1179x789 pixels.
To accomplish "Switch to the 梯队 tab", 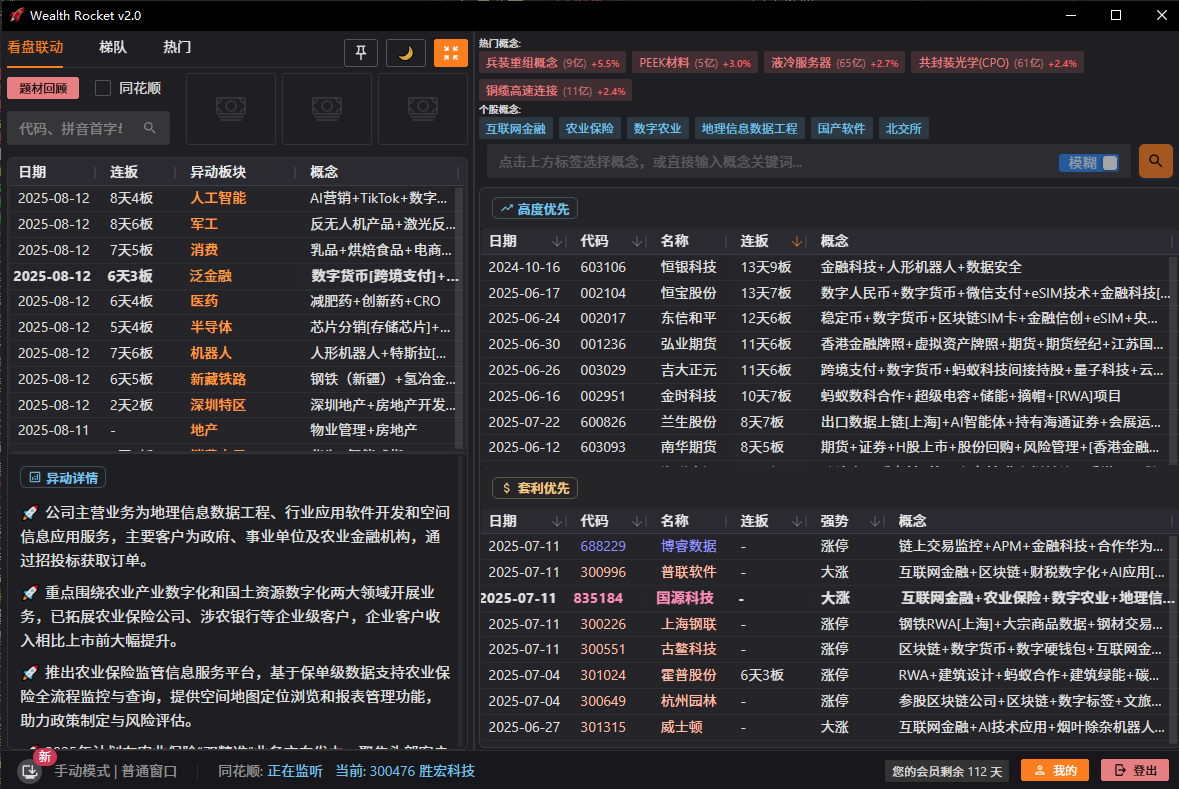I will click(113, 47).
